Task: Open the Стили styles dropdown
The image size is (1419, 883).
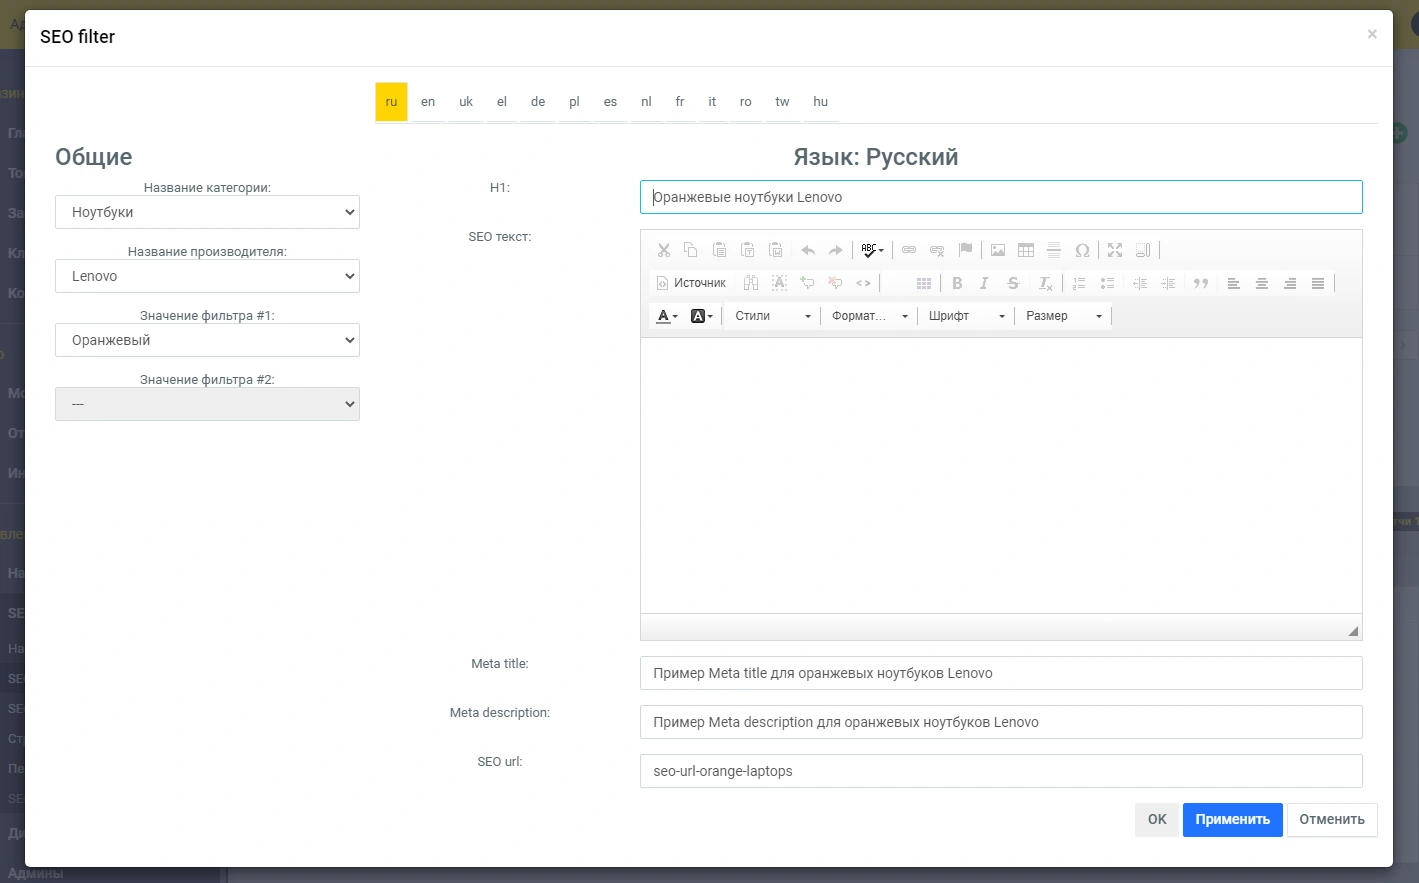Action: [x=772, y=316]
